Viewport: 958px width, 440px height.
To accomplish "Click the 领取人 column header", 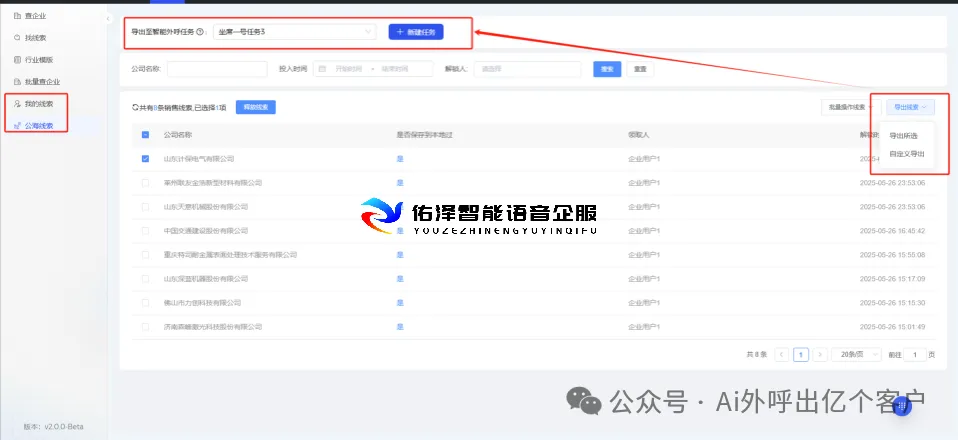I will click(x=638, y=135).
